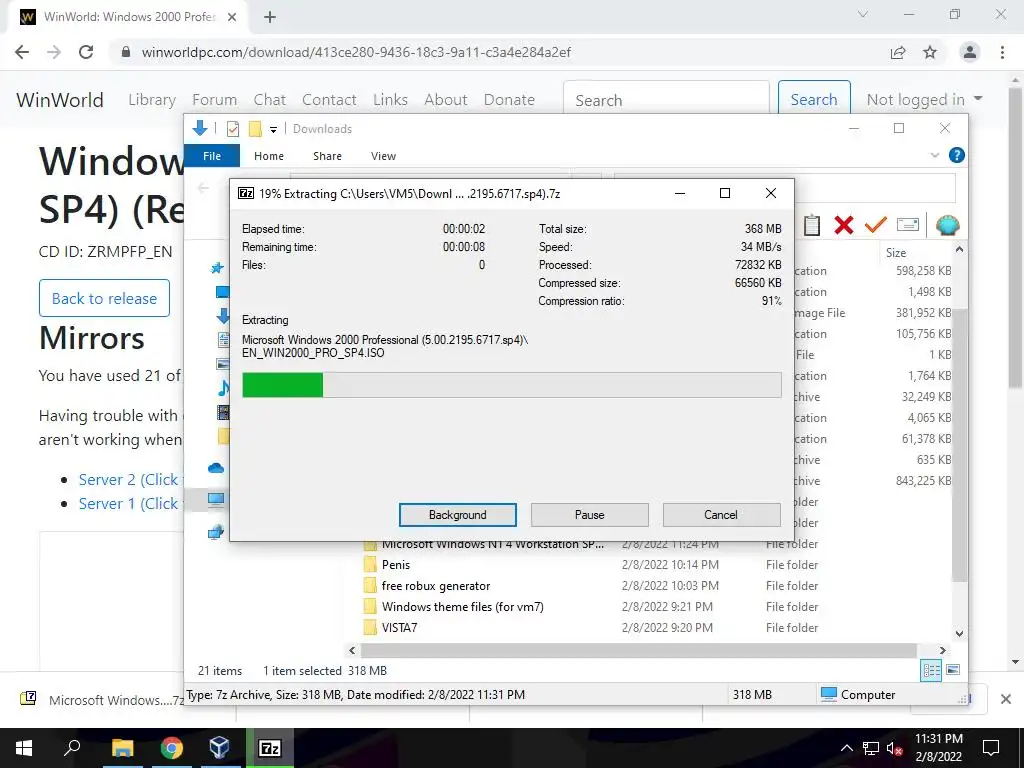Screen dimensions: 1024x768
Task: Send extraction to Background
Action: coord(458,515)
